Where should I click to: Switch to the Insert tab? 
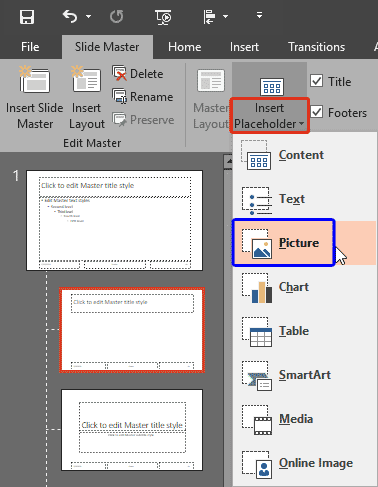pos(244,47)
